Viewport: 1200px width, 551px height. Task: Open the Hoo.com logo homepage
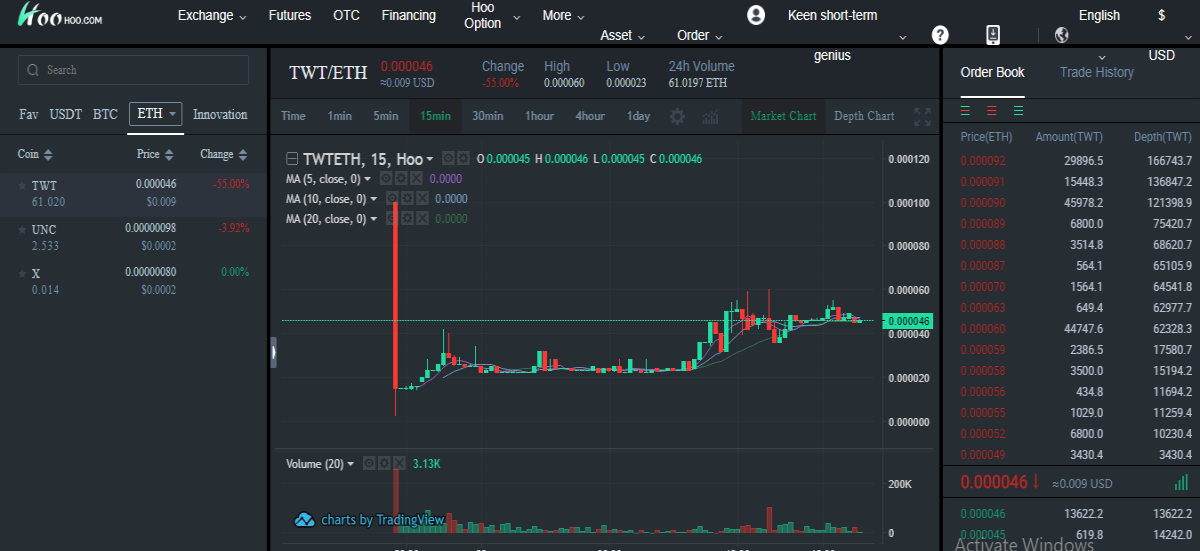[61, 16]
